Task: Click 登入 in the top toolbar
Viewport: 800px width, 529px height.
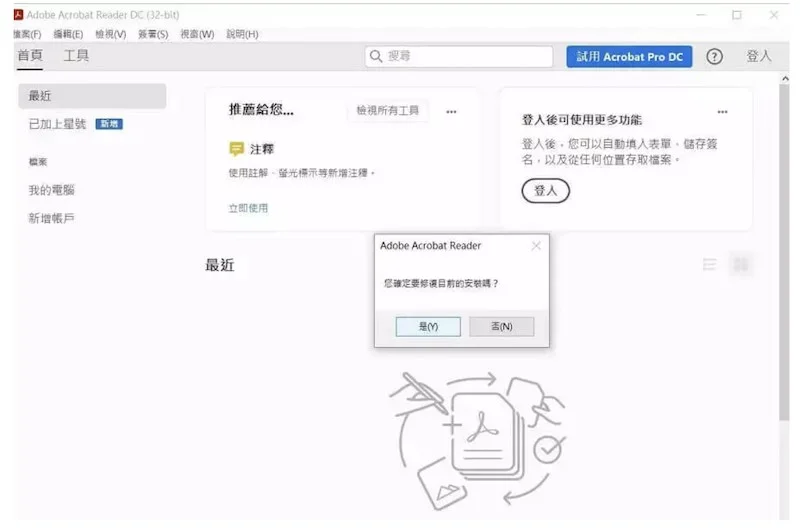Action: tap(759, 56)
